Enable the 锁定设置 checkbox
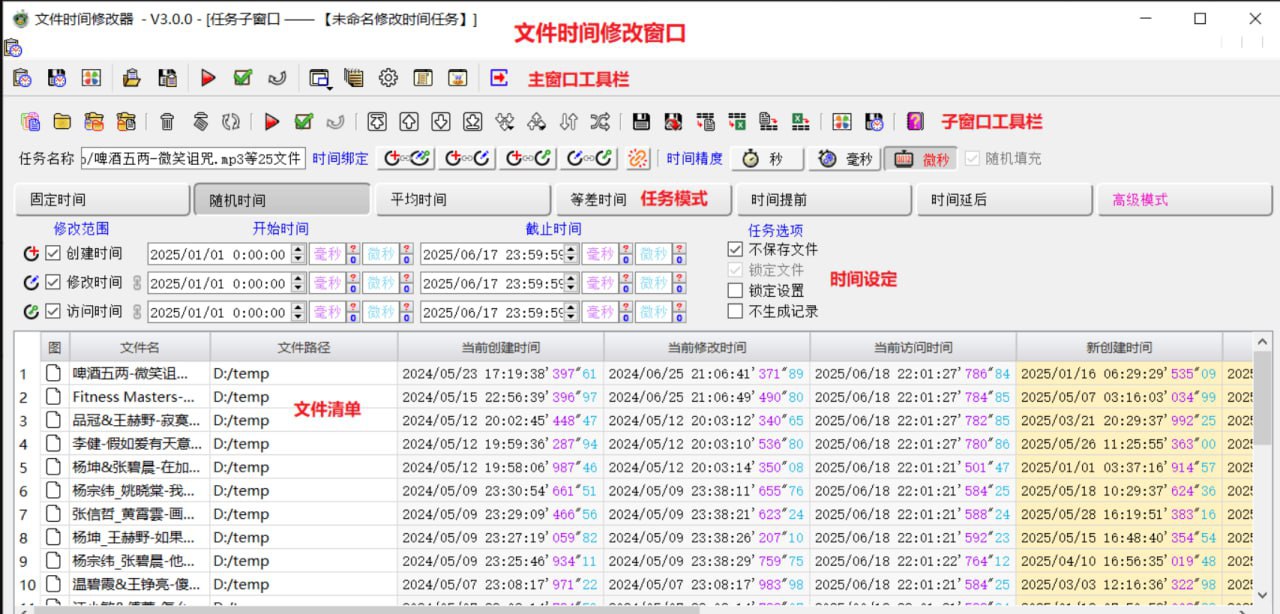 [x=736, y=291]
